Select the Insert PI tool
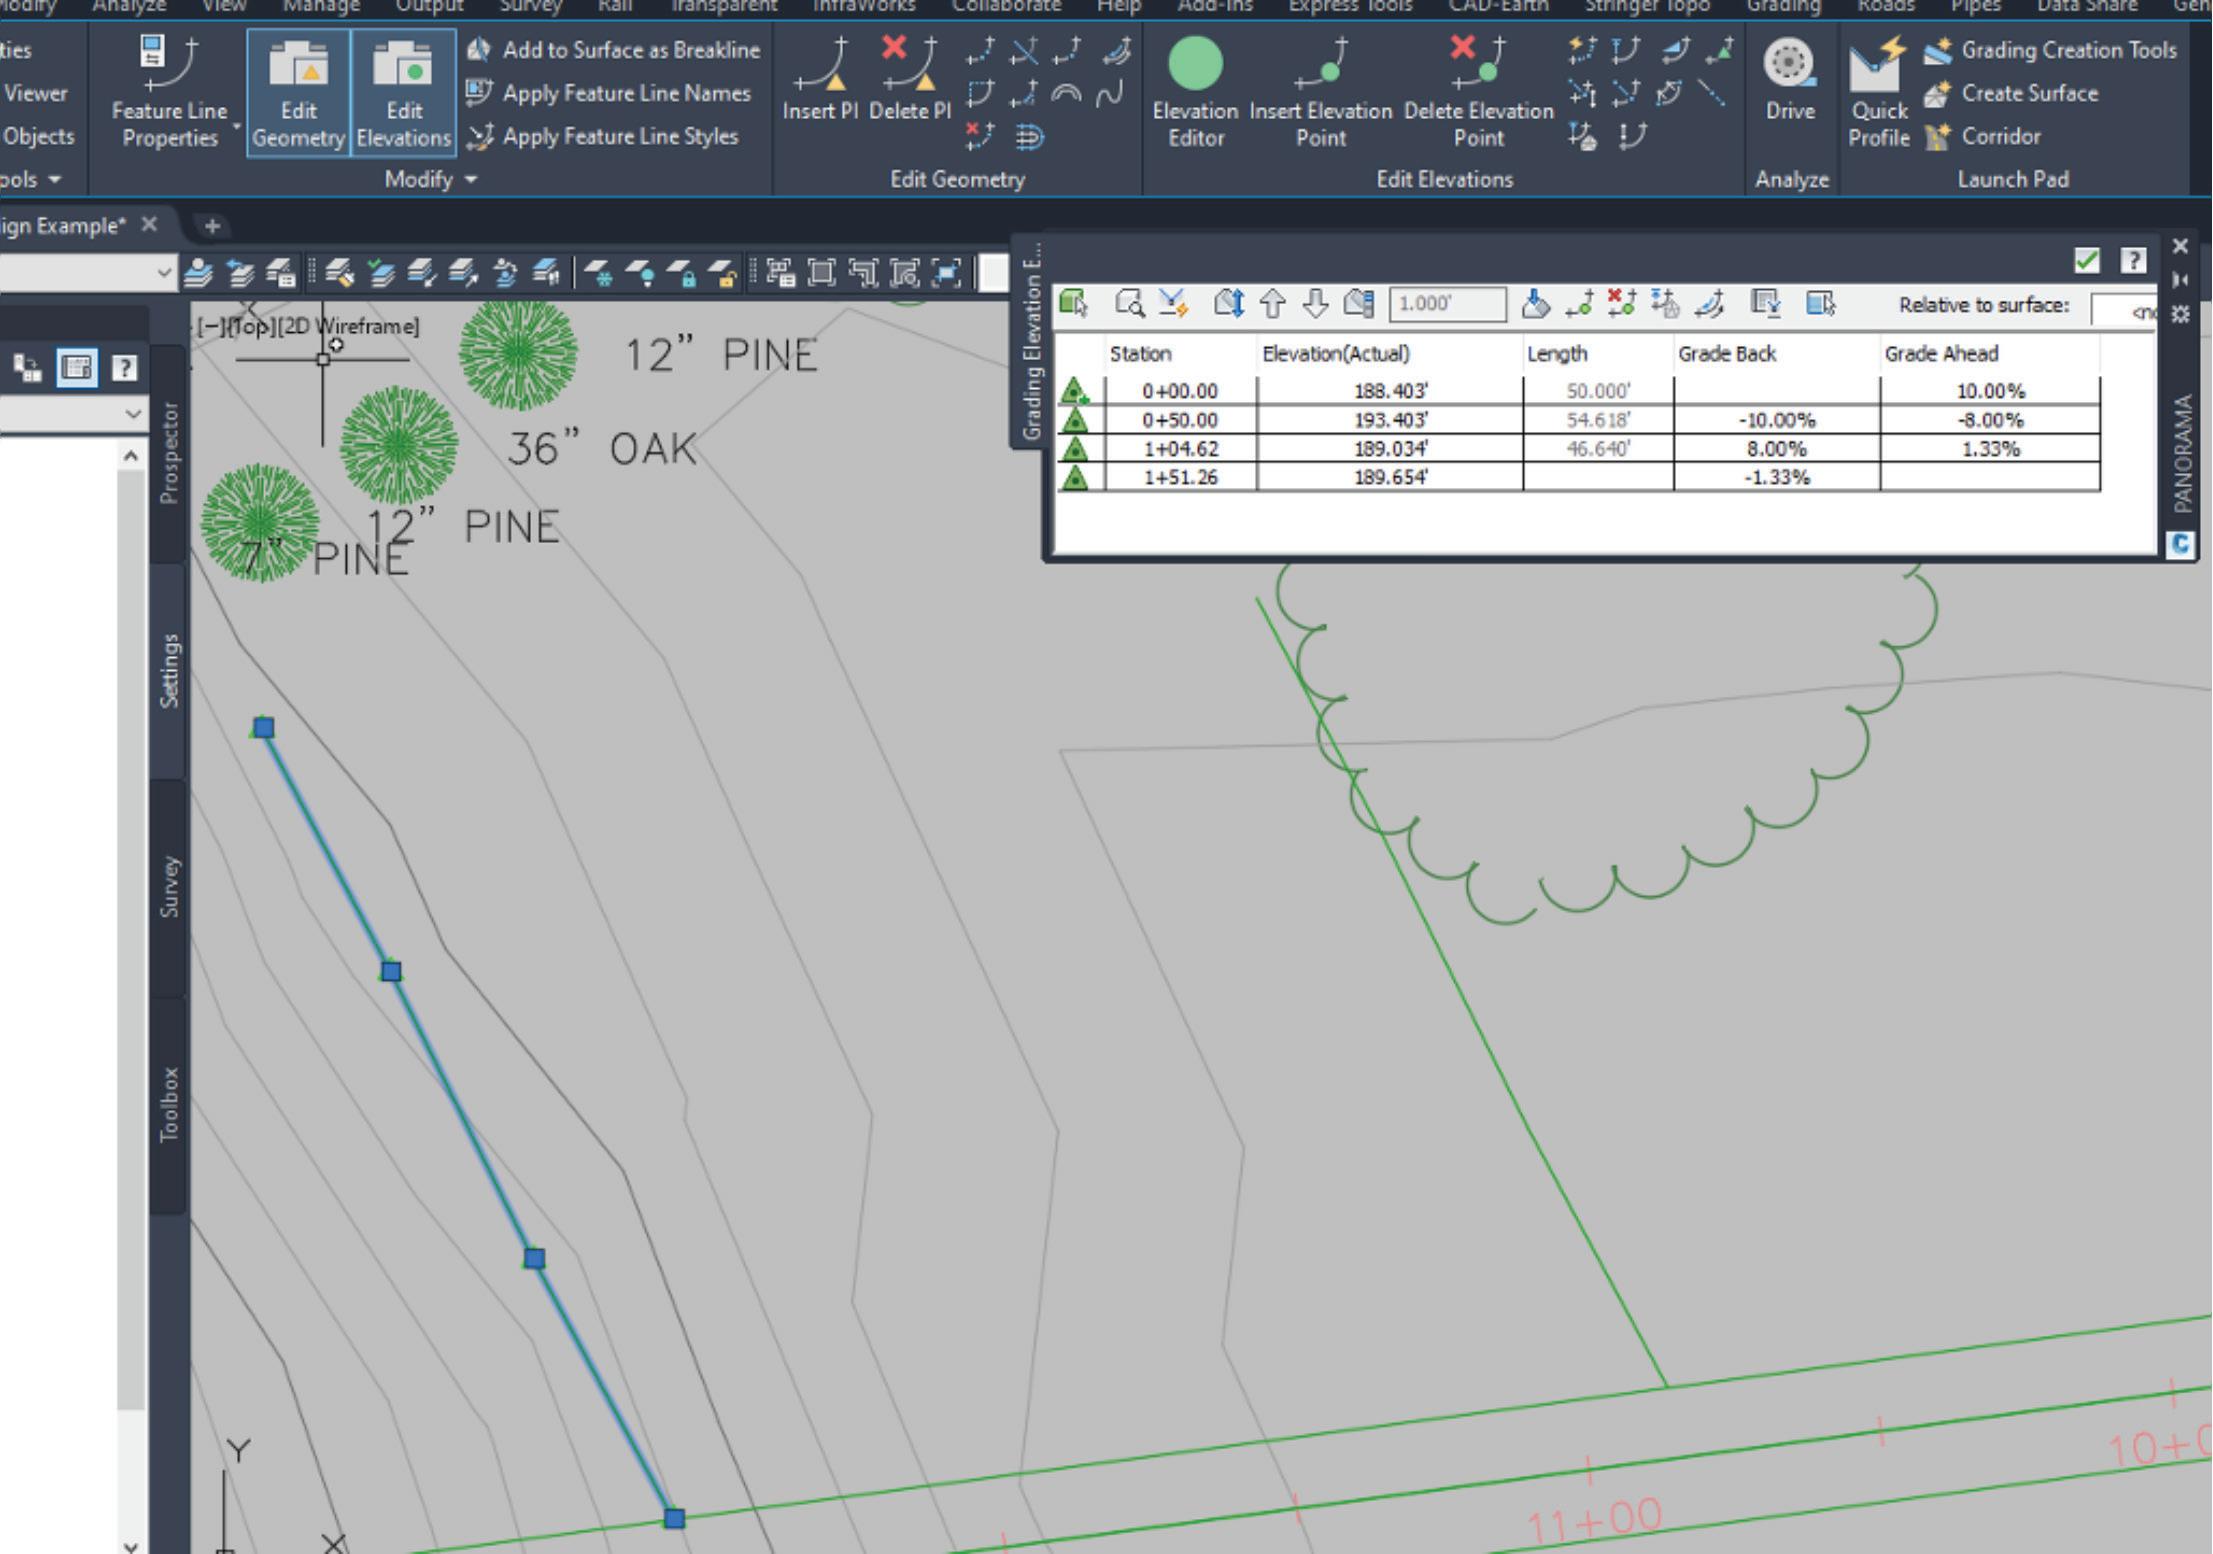2213x1554 pixels. [x=820, y=80]
